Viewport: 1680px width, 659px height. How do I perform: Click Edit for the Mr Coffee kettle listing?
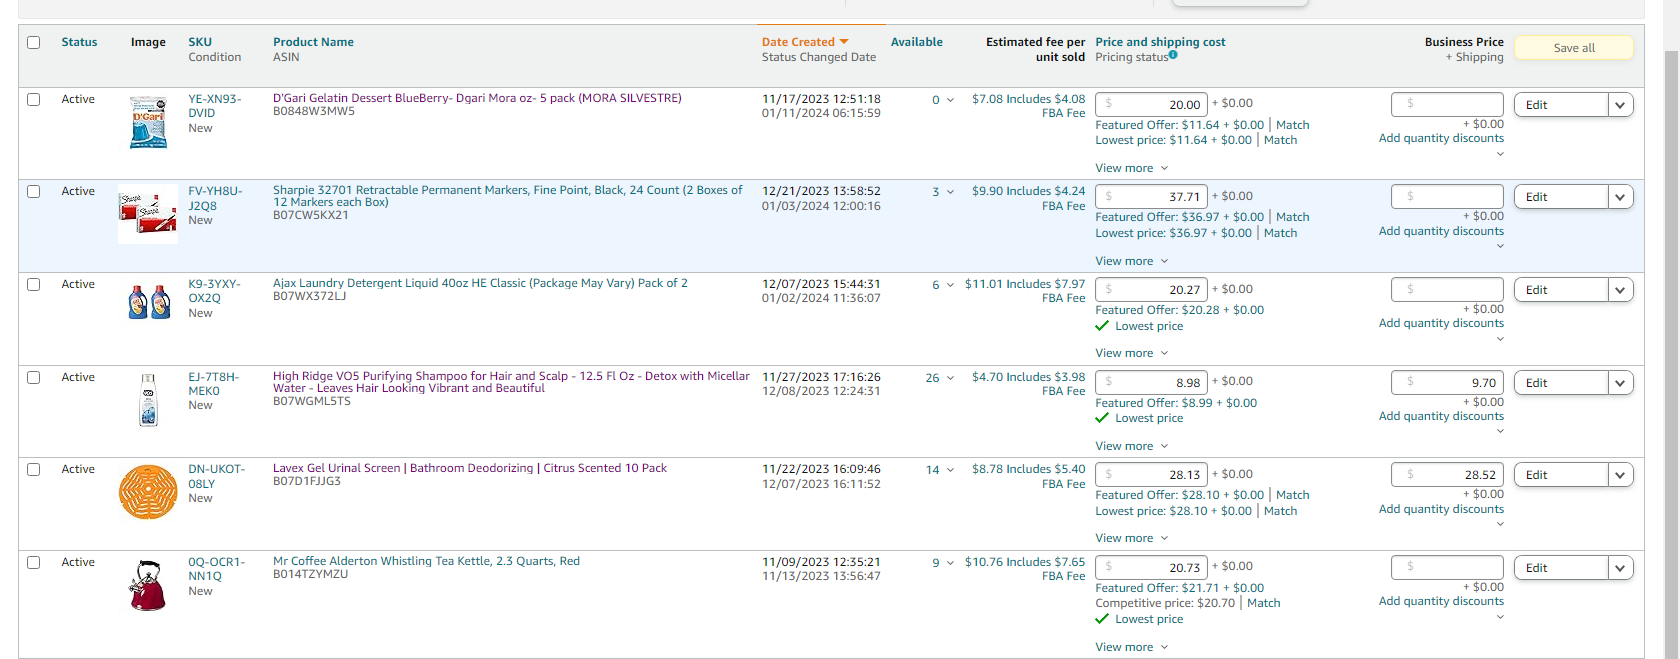pyautogui.click(x=1561, y=568)
